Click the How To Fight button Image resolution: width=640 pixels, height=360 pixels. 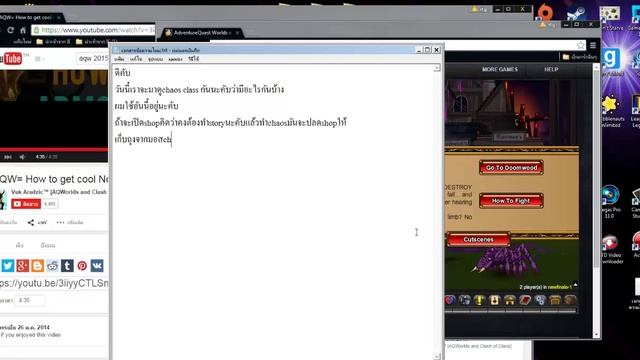511,201
